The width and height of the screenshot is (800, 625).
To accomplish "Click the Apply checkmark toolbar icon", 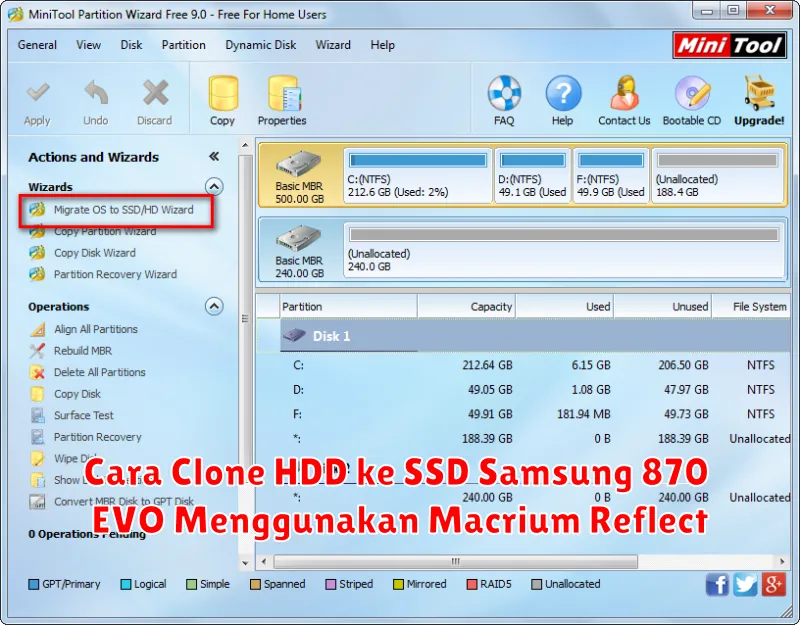I will point(37,95).
